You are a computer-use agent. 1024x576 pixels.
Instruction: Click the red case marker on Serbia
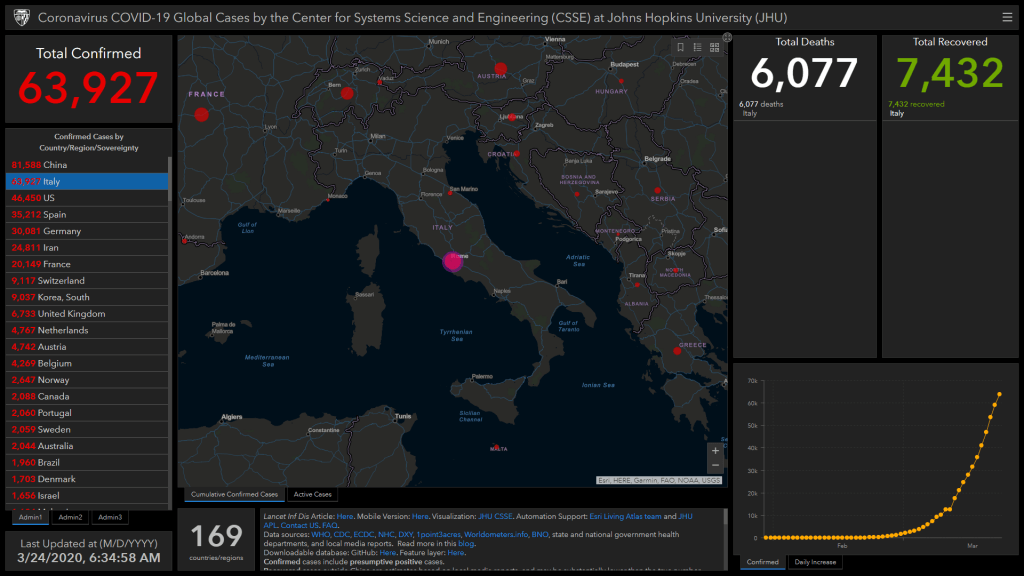657,191
